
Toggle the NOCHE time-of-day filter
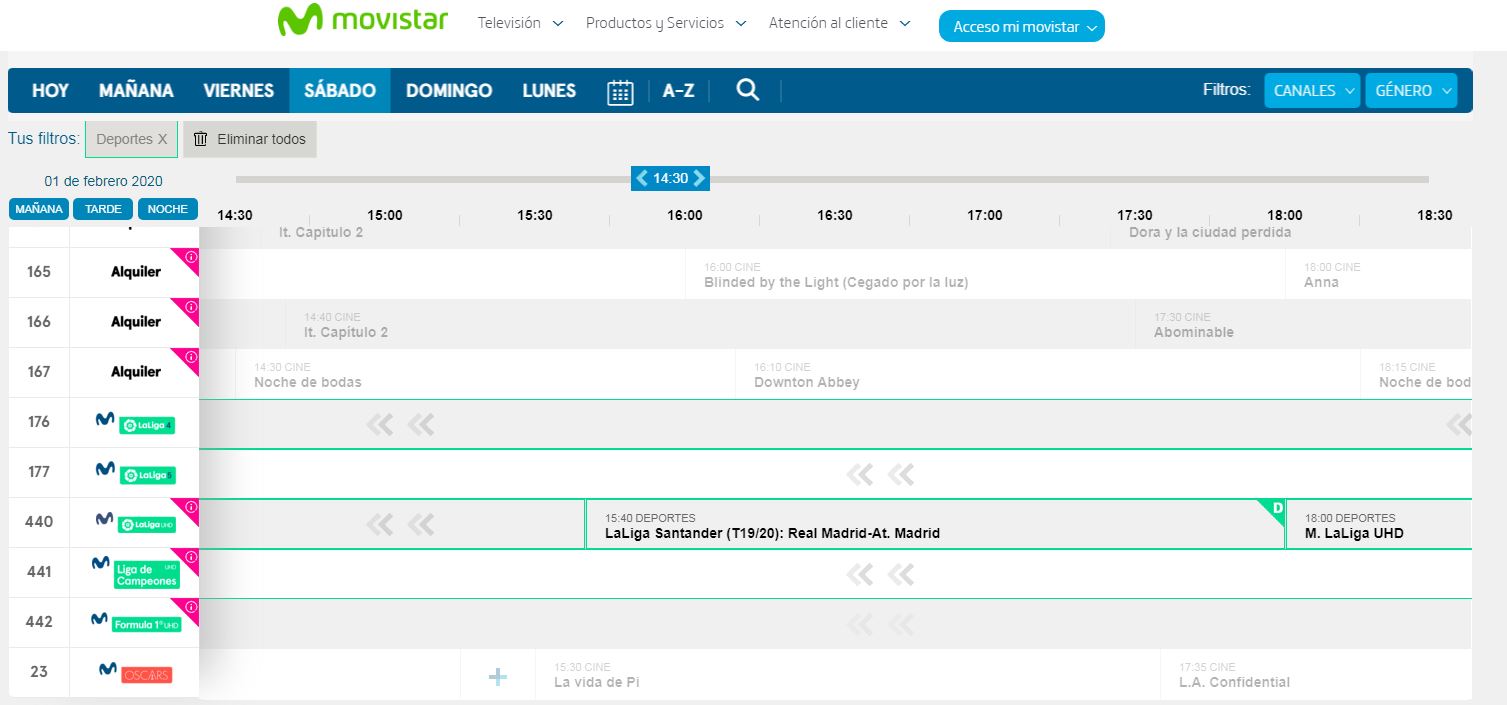click(x=167, y=209)
